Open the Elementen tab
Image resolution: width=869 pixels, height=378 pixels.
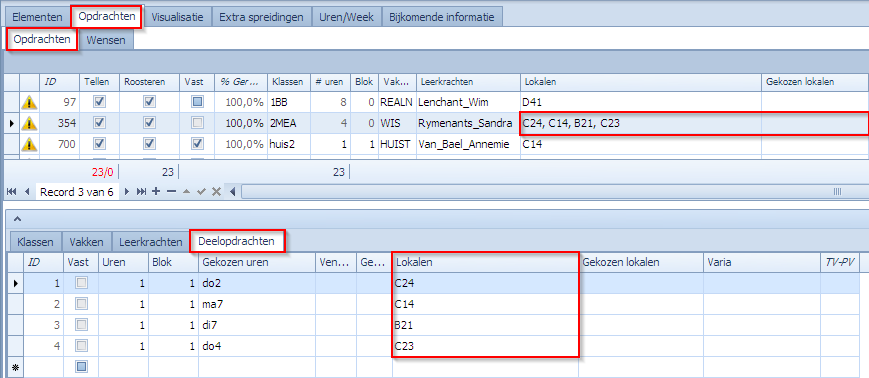[38, 17]
